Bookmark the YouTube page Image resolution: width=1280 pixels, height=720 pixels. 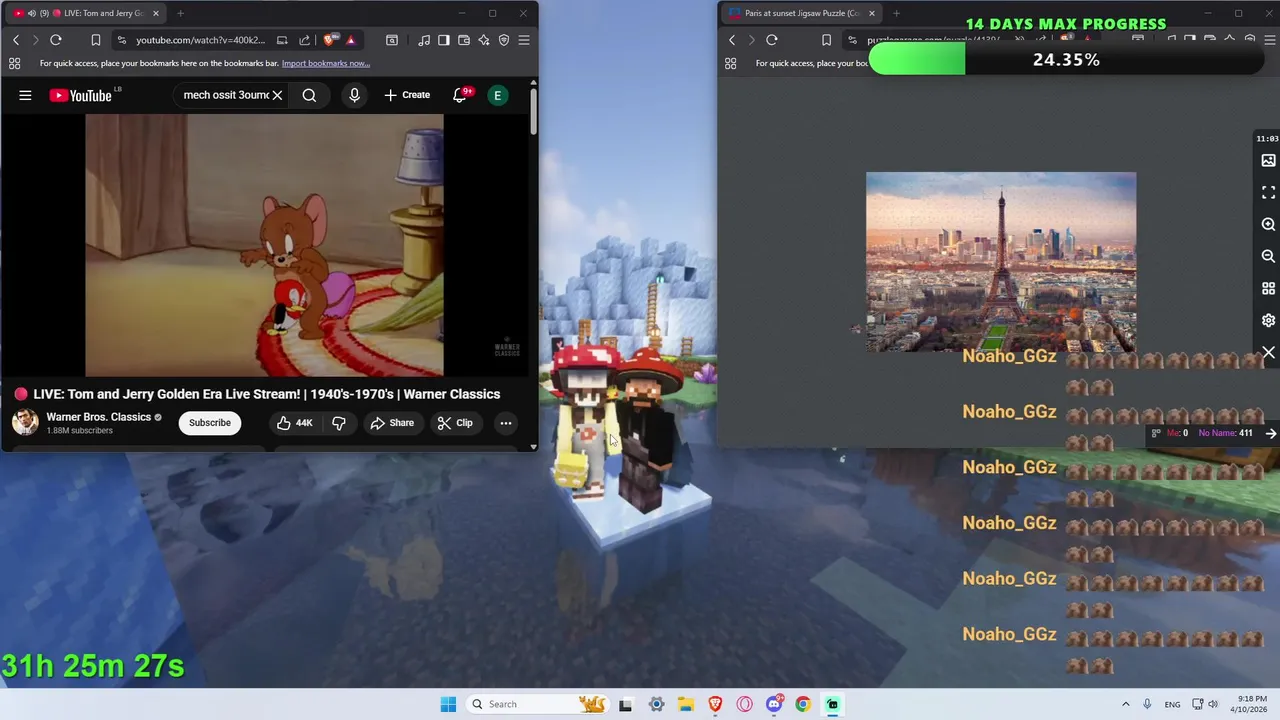click(x=96, y=40)
